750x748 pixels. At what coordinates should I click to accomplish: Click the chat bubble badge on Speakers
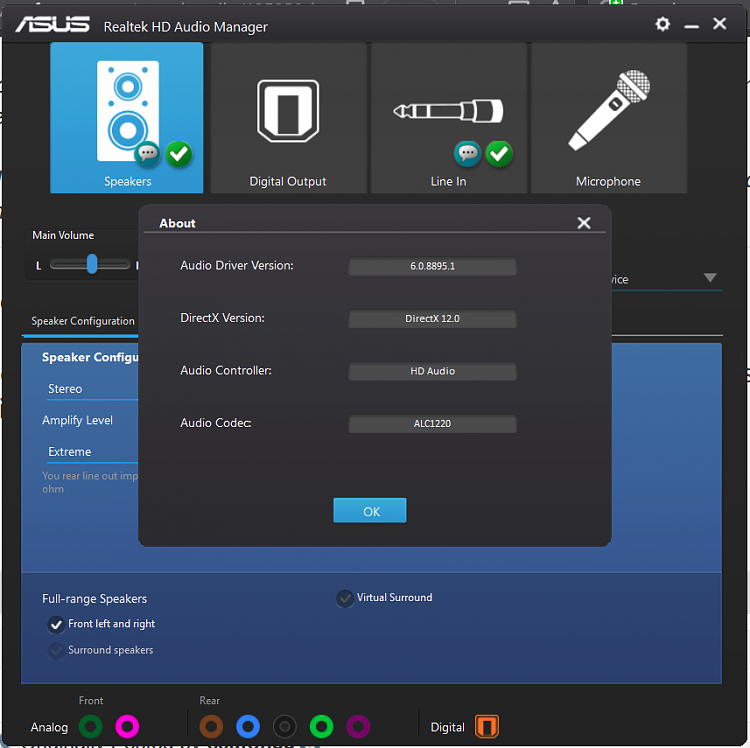pos(147,154)
